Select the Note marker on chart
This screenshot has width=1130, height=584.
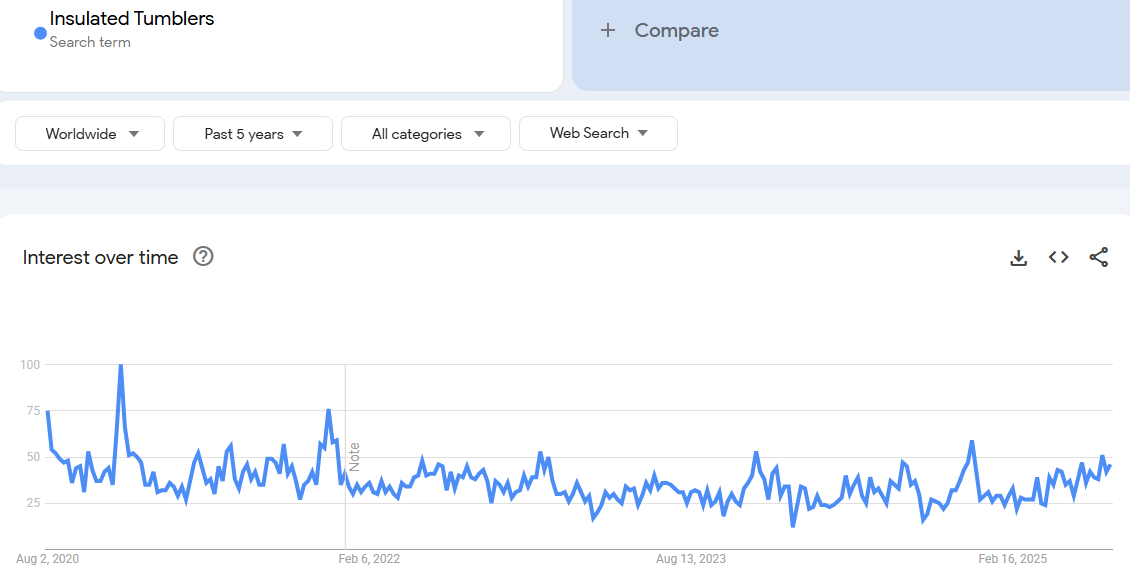[x=354, y=457]
